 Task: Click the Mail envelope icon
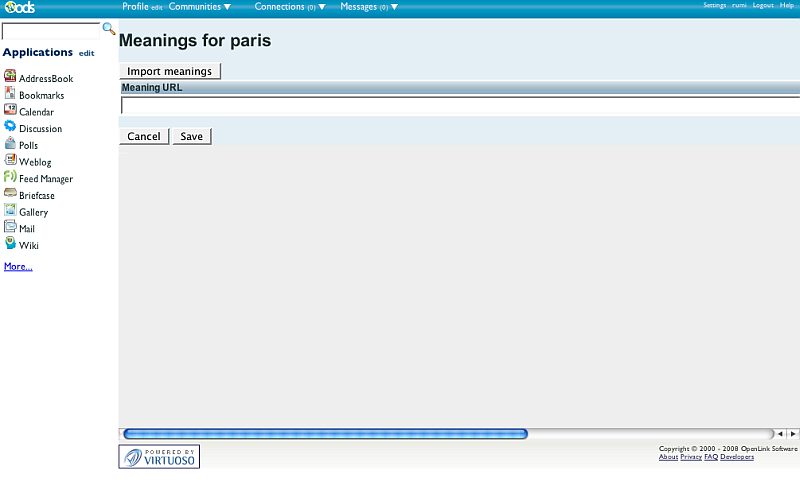[10, 228]
